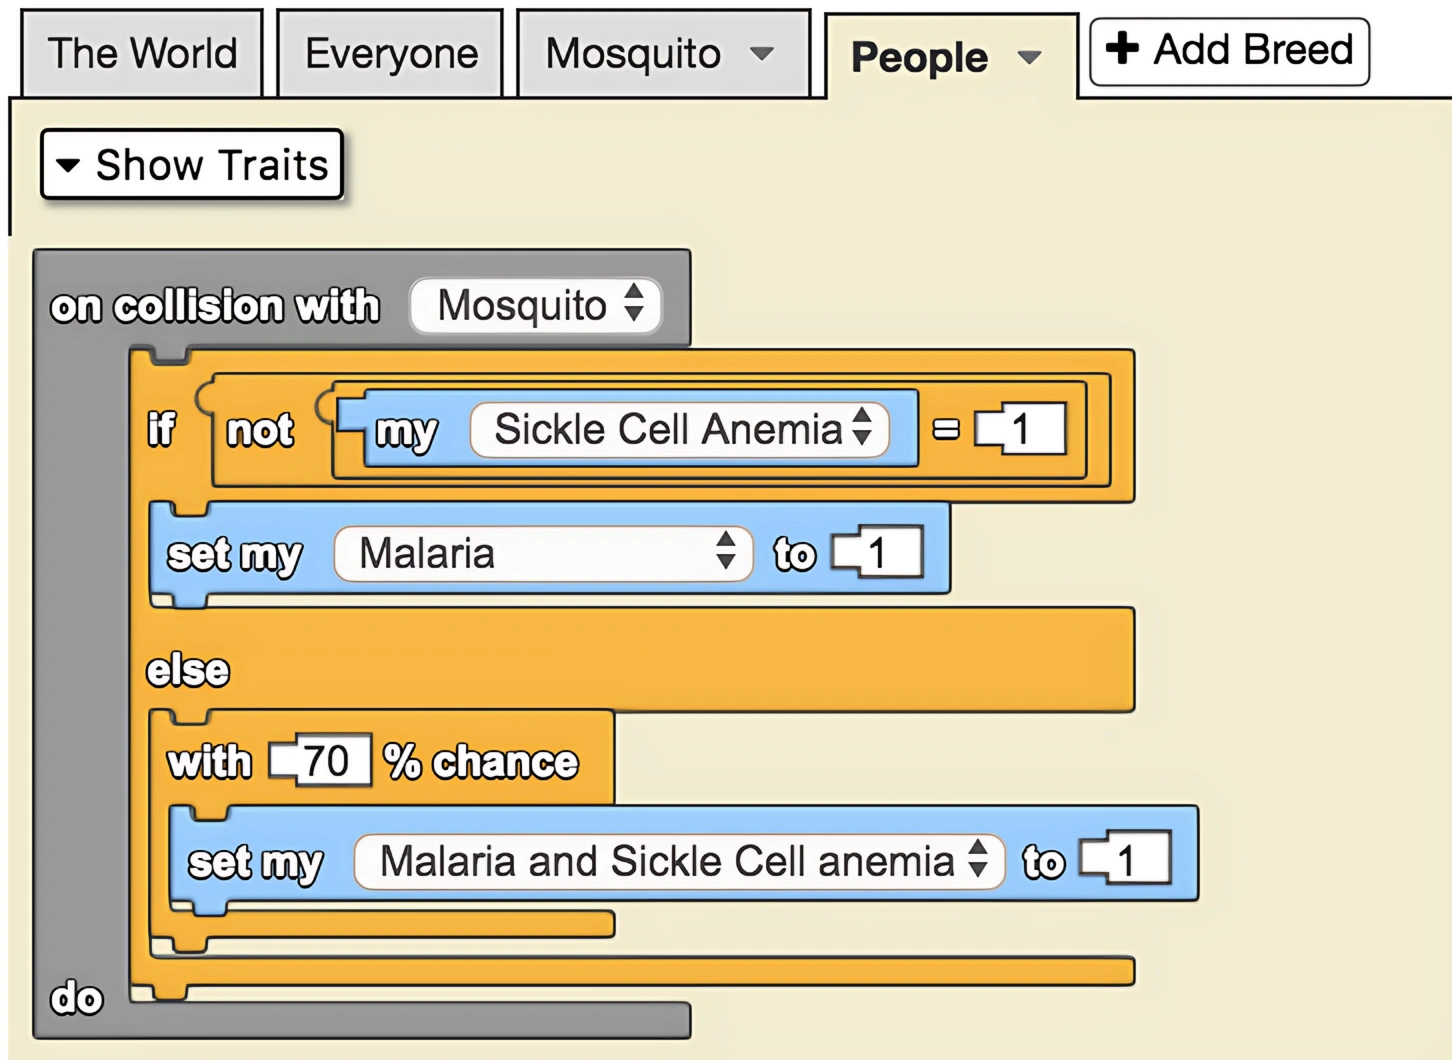Click the Show Traits triangle icon
The height and width of the screenshot is (1060, 1452).
[68, 165]
